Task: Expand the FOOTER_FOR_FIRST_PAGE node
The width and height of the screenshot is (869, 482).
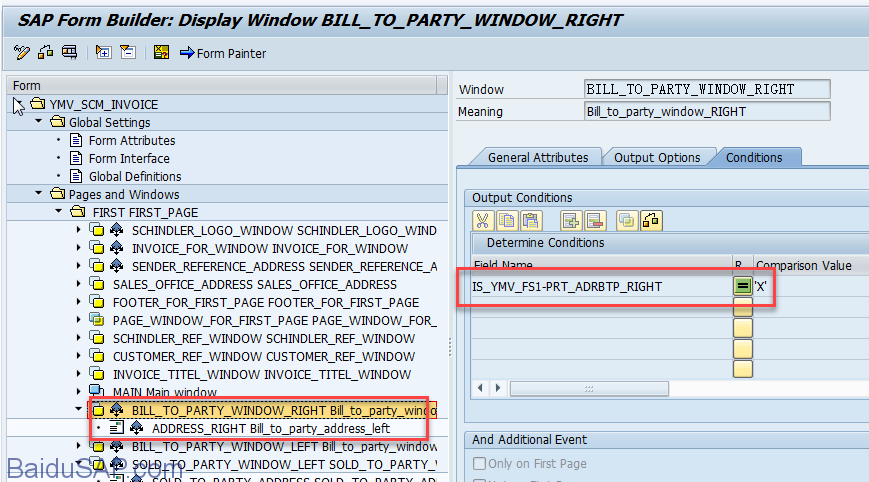Action: 78,301
